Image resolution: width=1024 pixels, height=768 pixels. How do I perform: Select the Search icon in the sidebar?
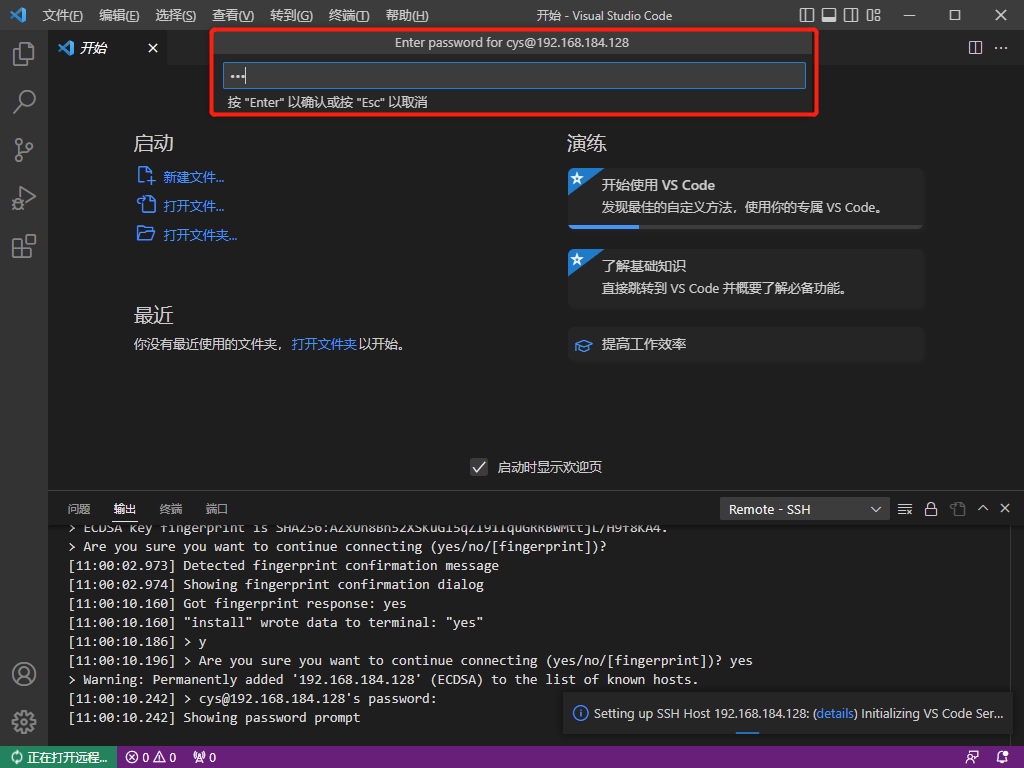[23, 101]
